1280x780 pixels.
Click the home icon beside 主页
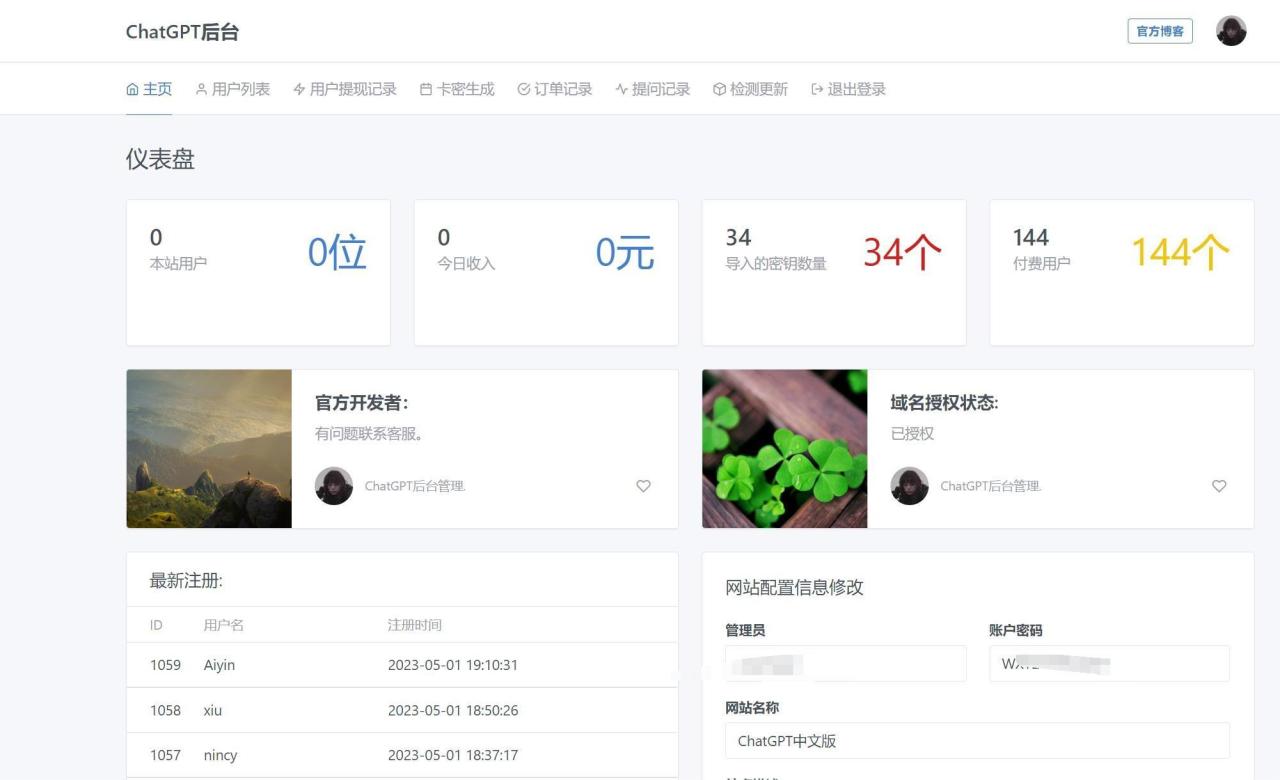[x=133, y=90]
